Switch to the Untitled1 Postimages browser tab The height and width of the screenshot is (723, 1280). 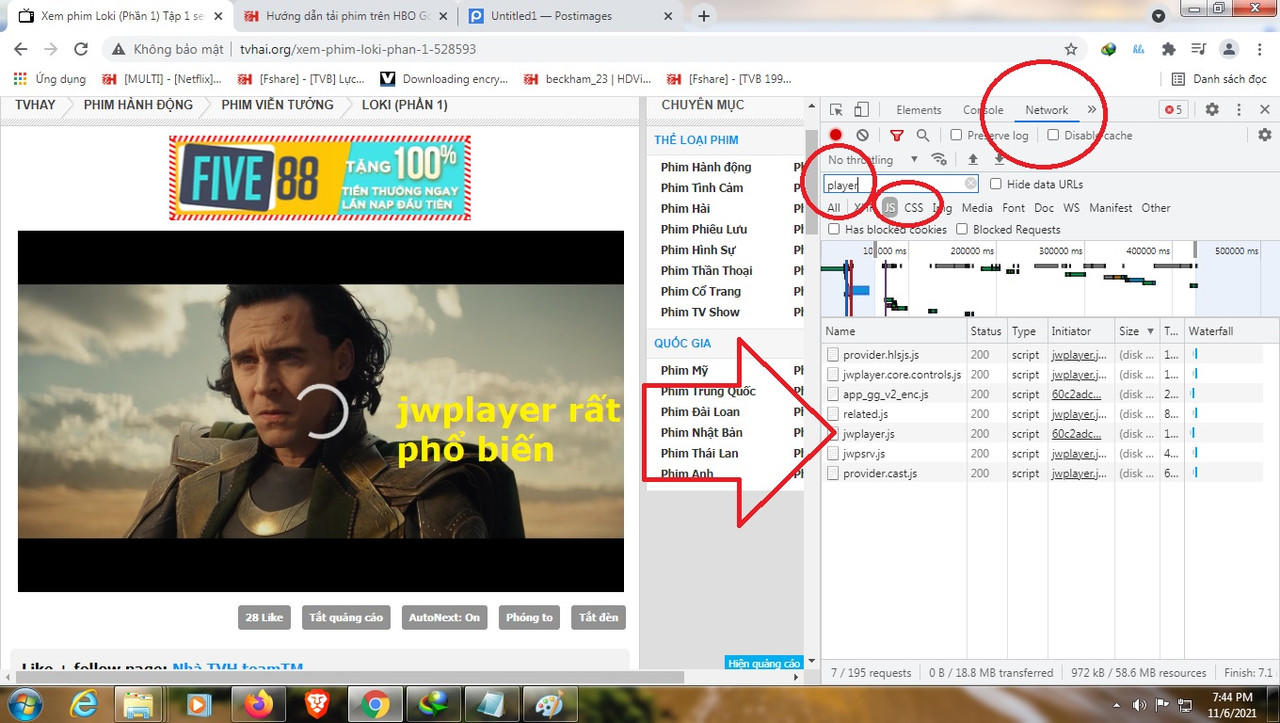click(570, 16)
